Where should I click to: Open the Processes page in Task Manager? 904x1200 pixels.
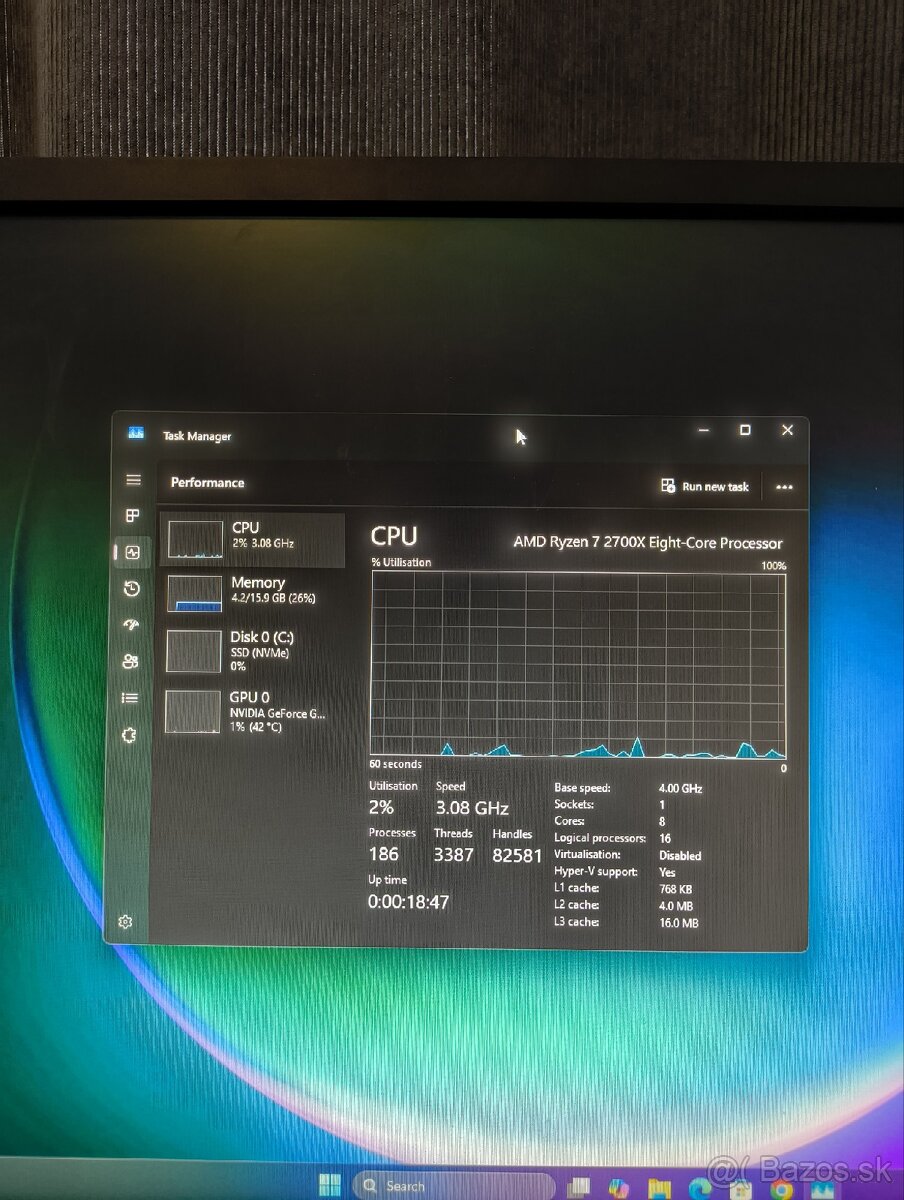pyautogui.click(x=133, y=516)
